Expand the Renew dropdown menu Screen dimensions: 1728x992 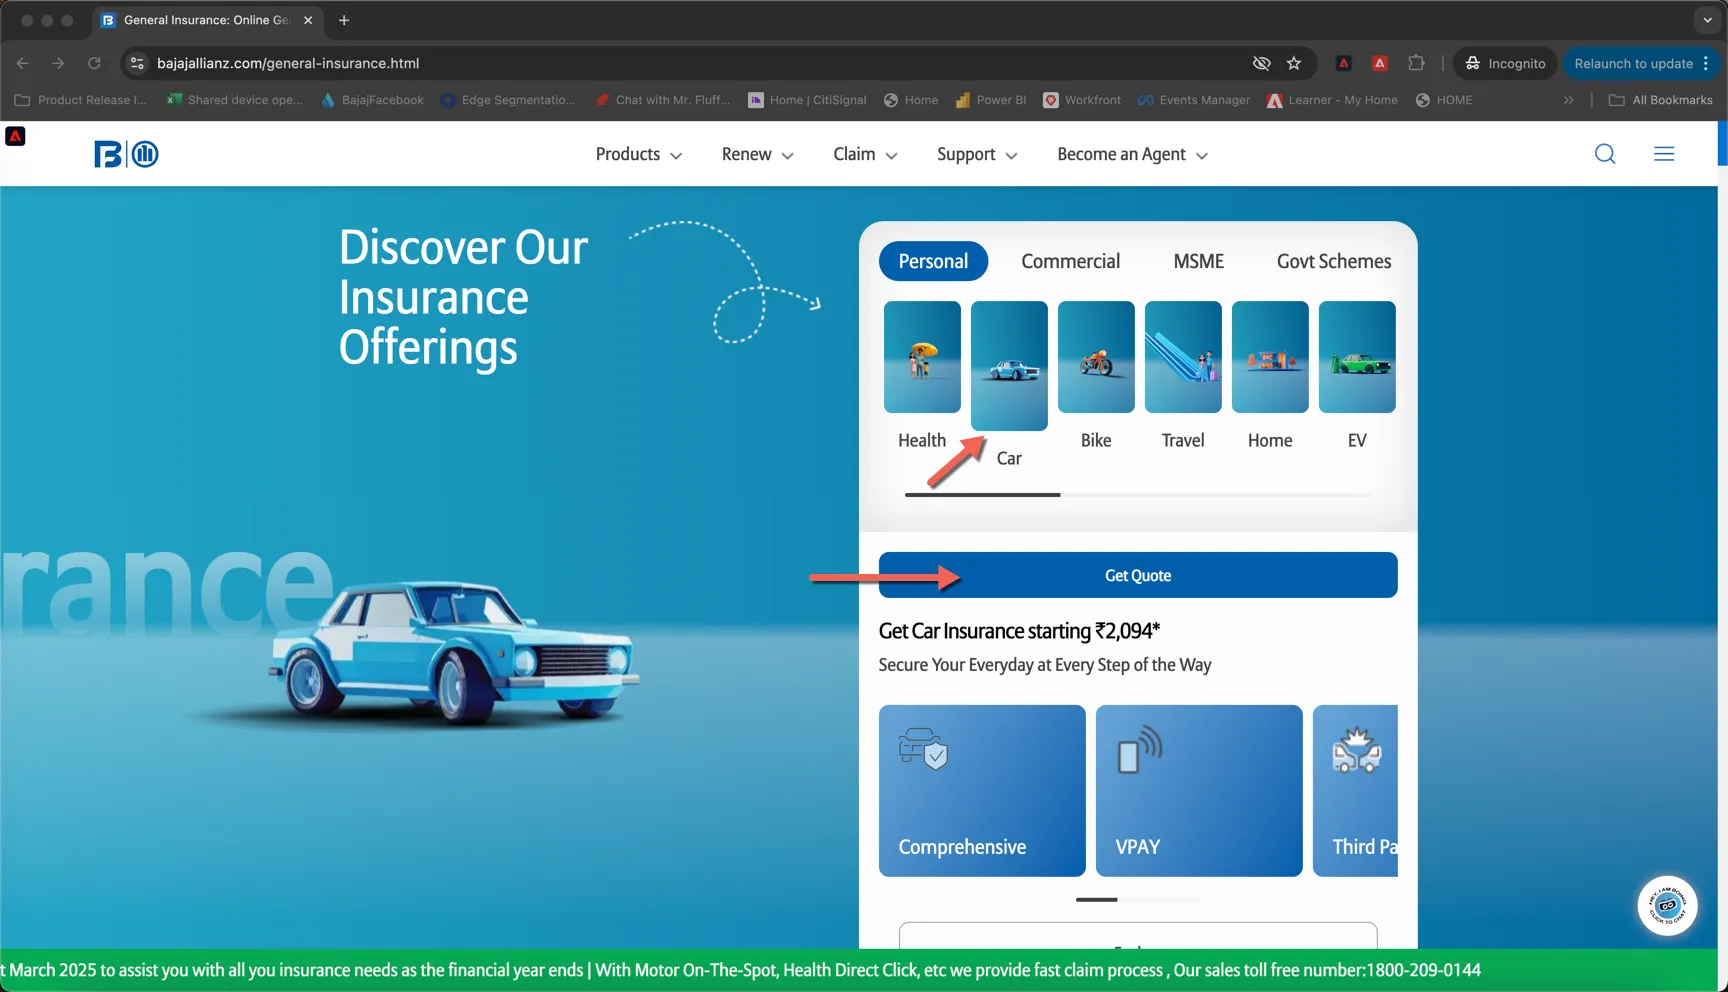tap(758, 154)
